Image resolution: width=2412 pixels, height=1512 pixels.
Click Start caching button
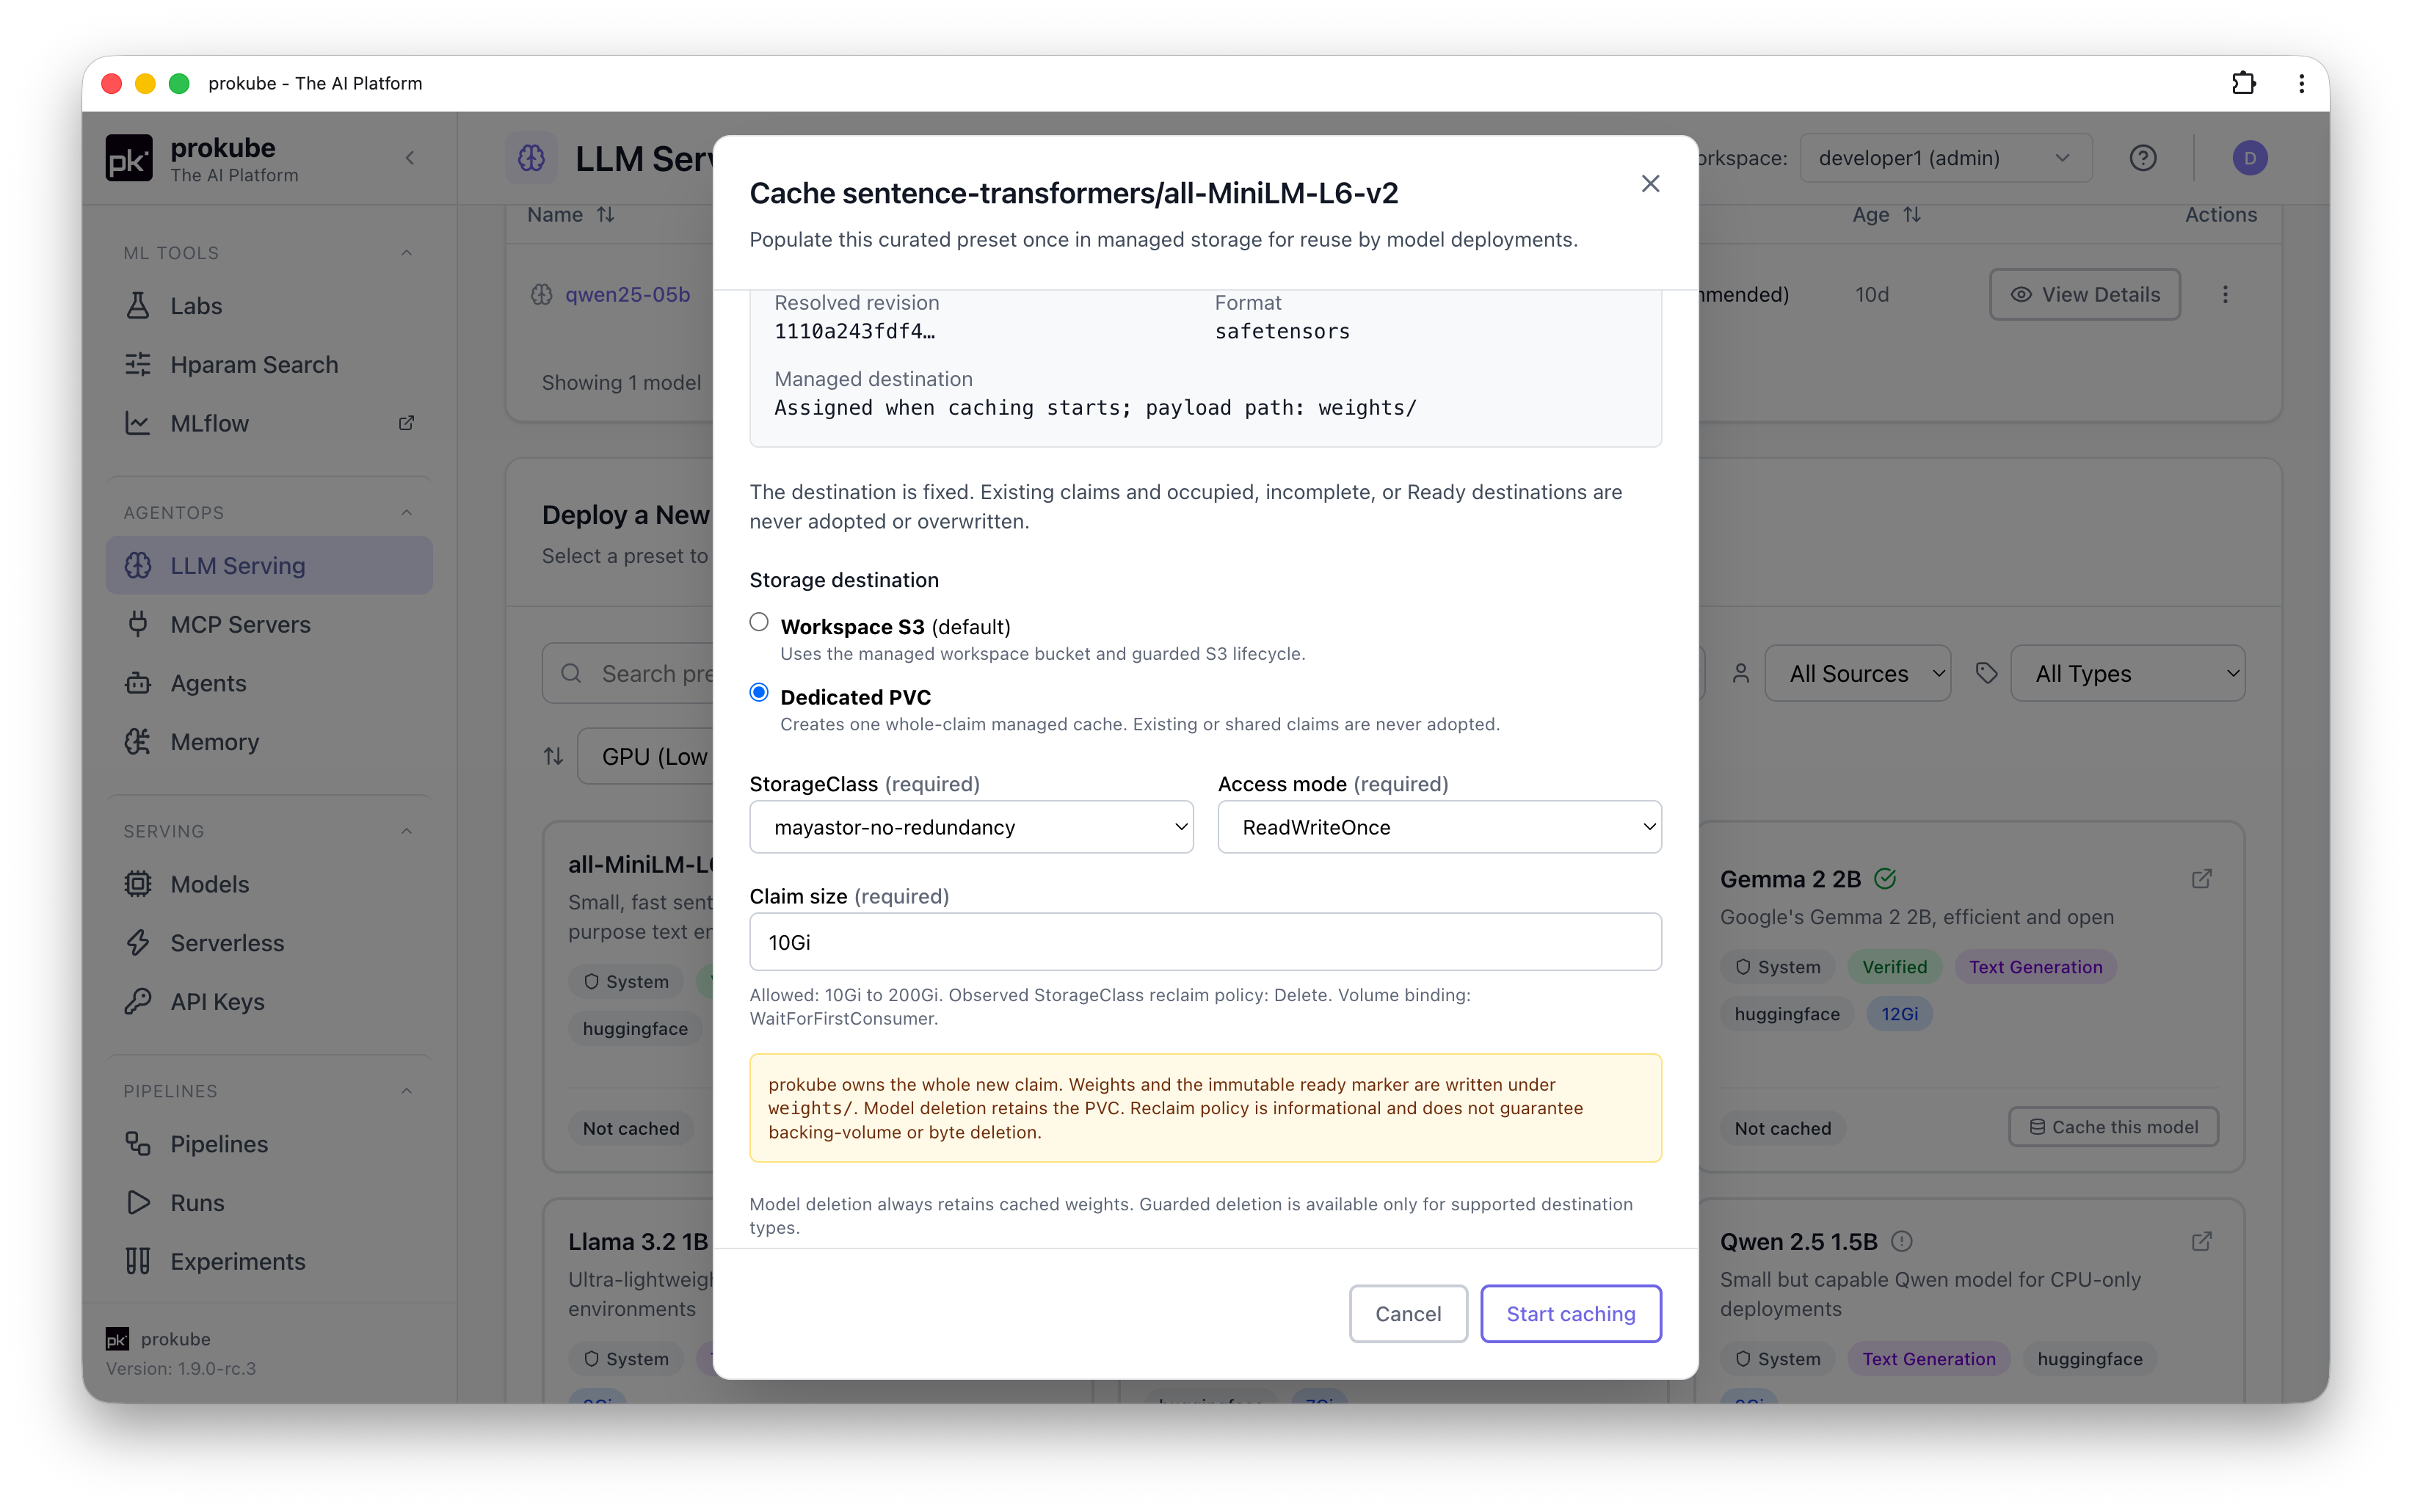[x=1570, y=1313]
